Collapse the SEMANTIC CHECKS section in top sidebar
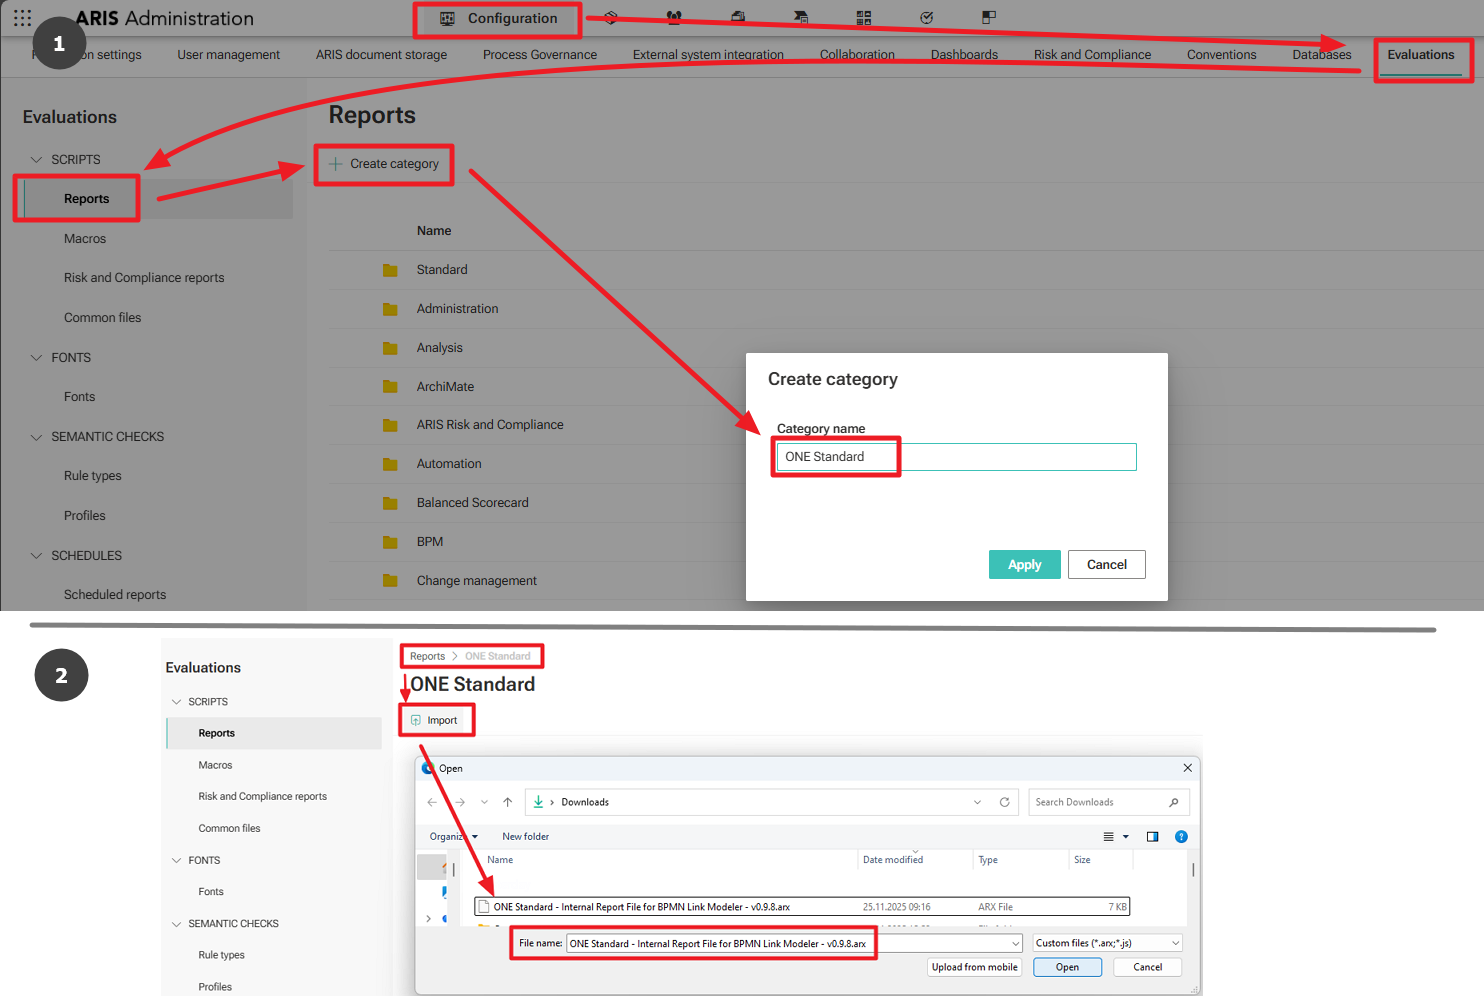 tap(37, 437)
